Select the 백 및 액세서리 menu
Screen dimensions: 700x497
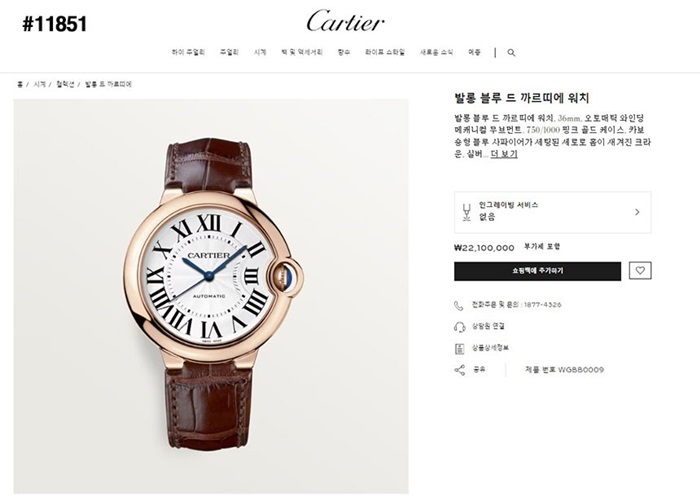click(x=302, y=52)
